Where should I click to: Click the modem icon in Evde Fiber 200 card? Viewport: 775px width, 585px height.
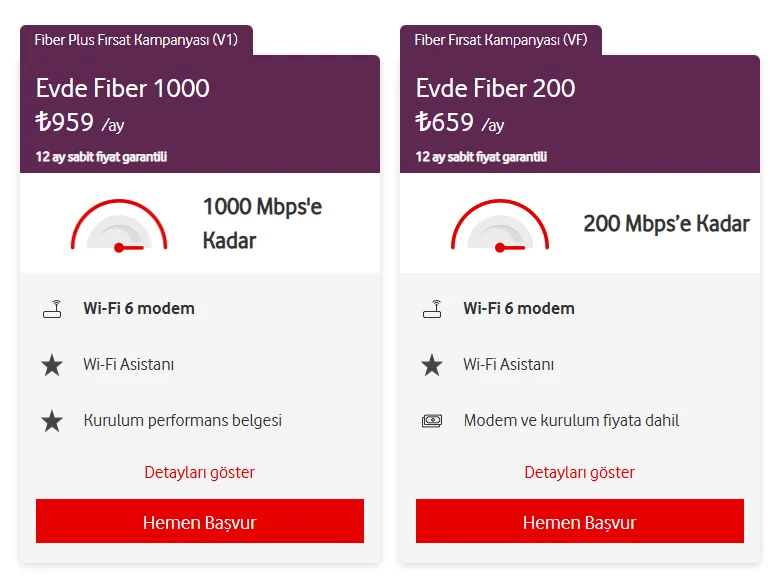pos(432,309)
